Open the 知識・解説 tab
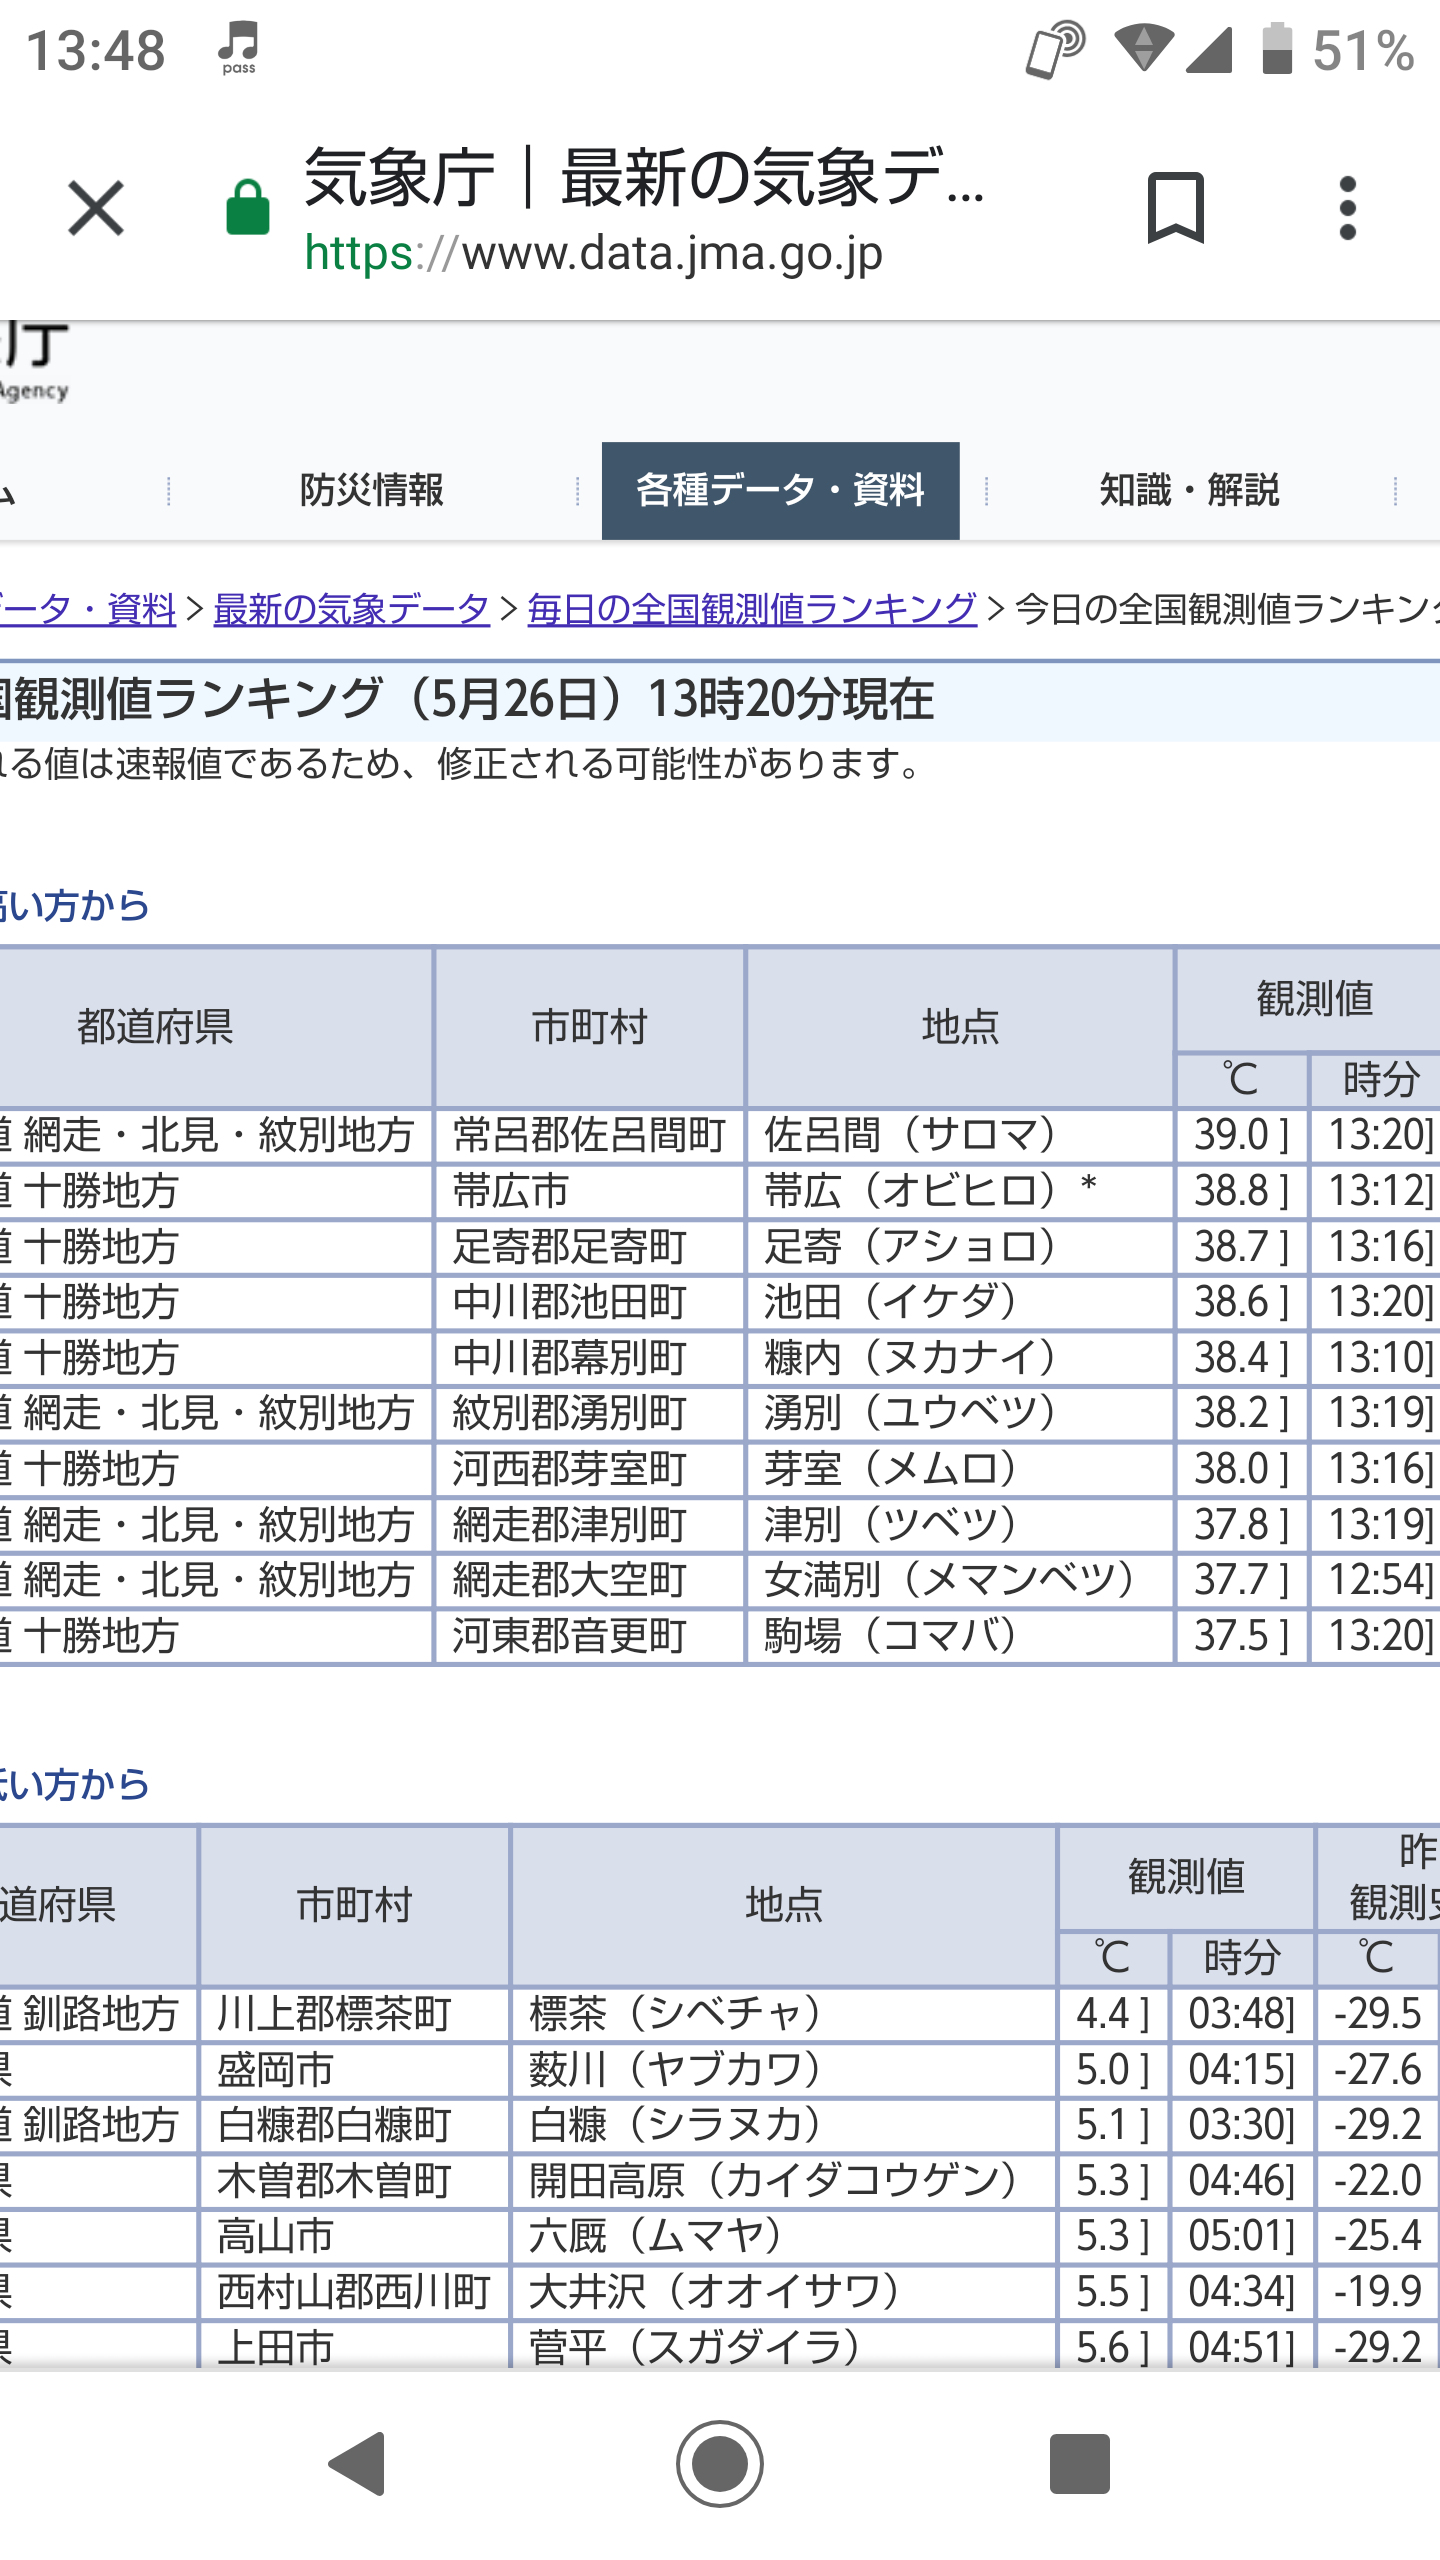This screenshot has width=1440, height=2560. 1189,491
